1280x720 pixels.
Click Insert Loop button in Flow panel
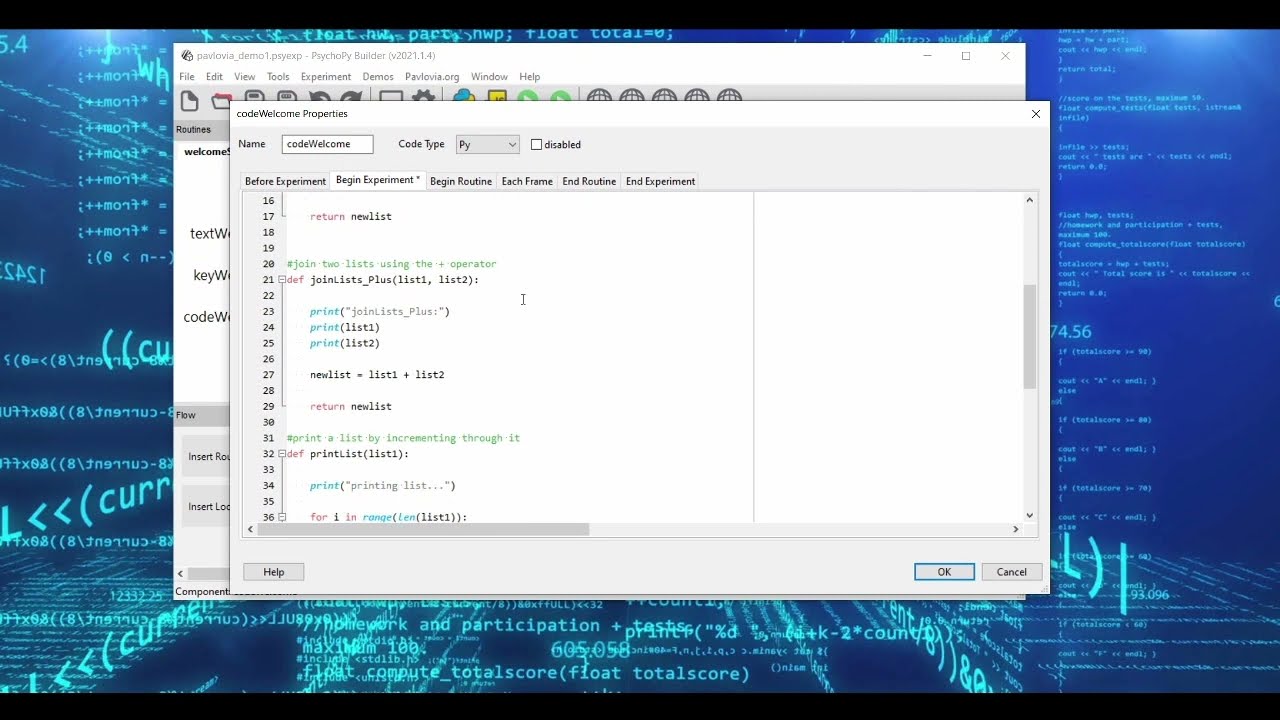207,506
